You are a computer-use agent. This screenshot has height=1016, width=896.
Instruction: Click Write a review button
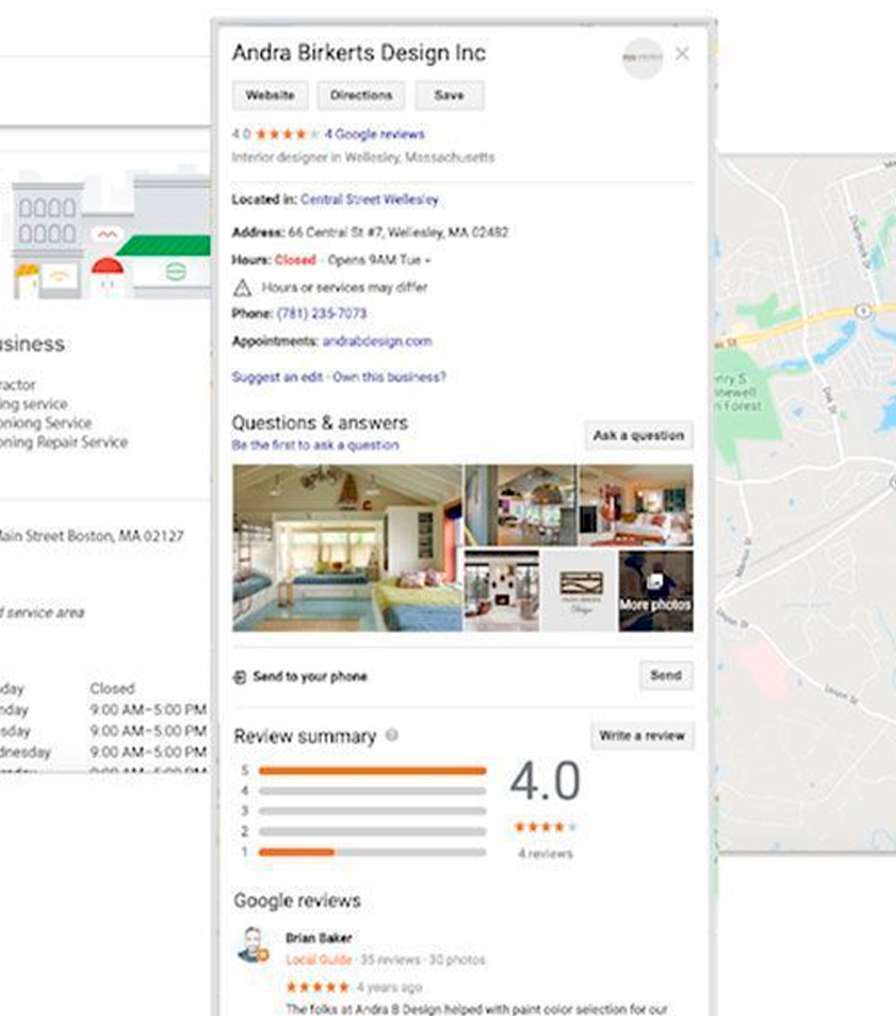(x=641, y=736)
